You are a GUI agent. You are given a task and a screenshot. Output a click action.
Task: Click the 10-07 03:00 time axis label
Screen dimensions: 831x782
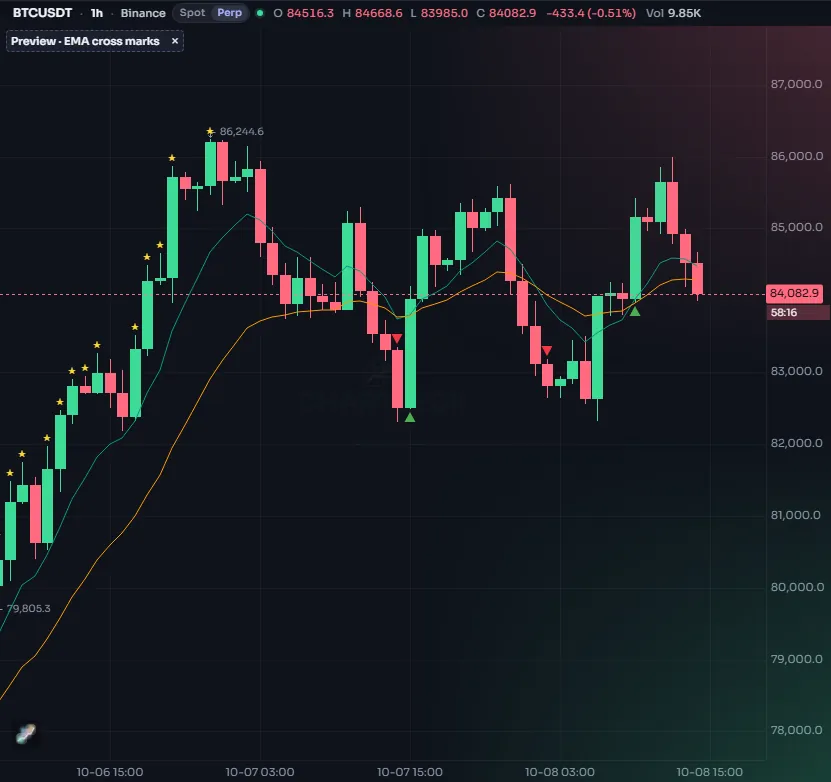coord(260,772)
